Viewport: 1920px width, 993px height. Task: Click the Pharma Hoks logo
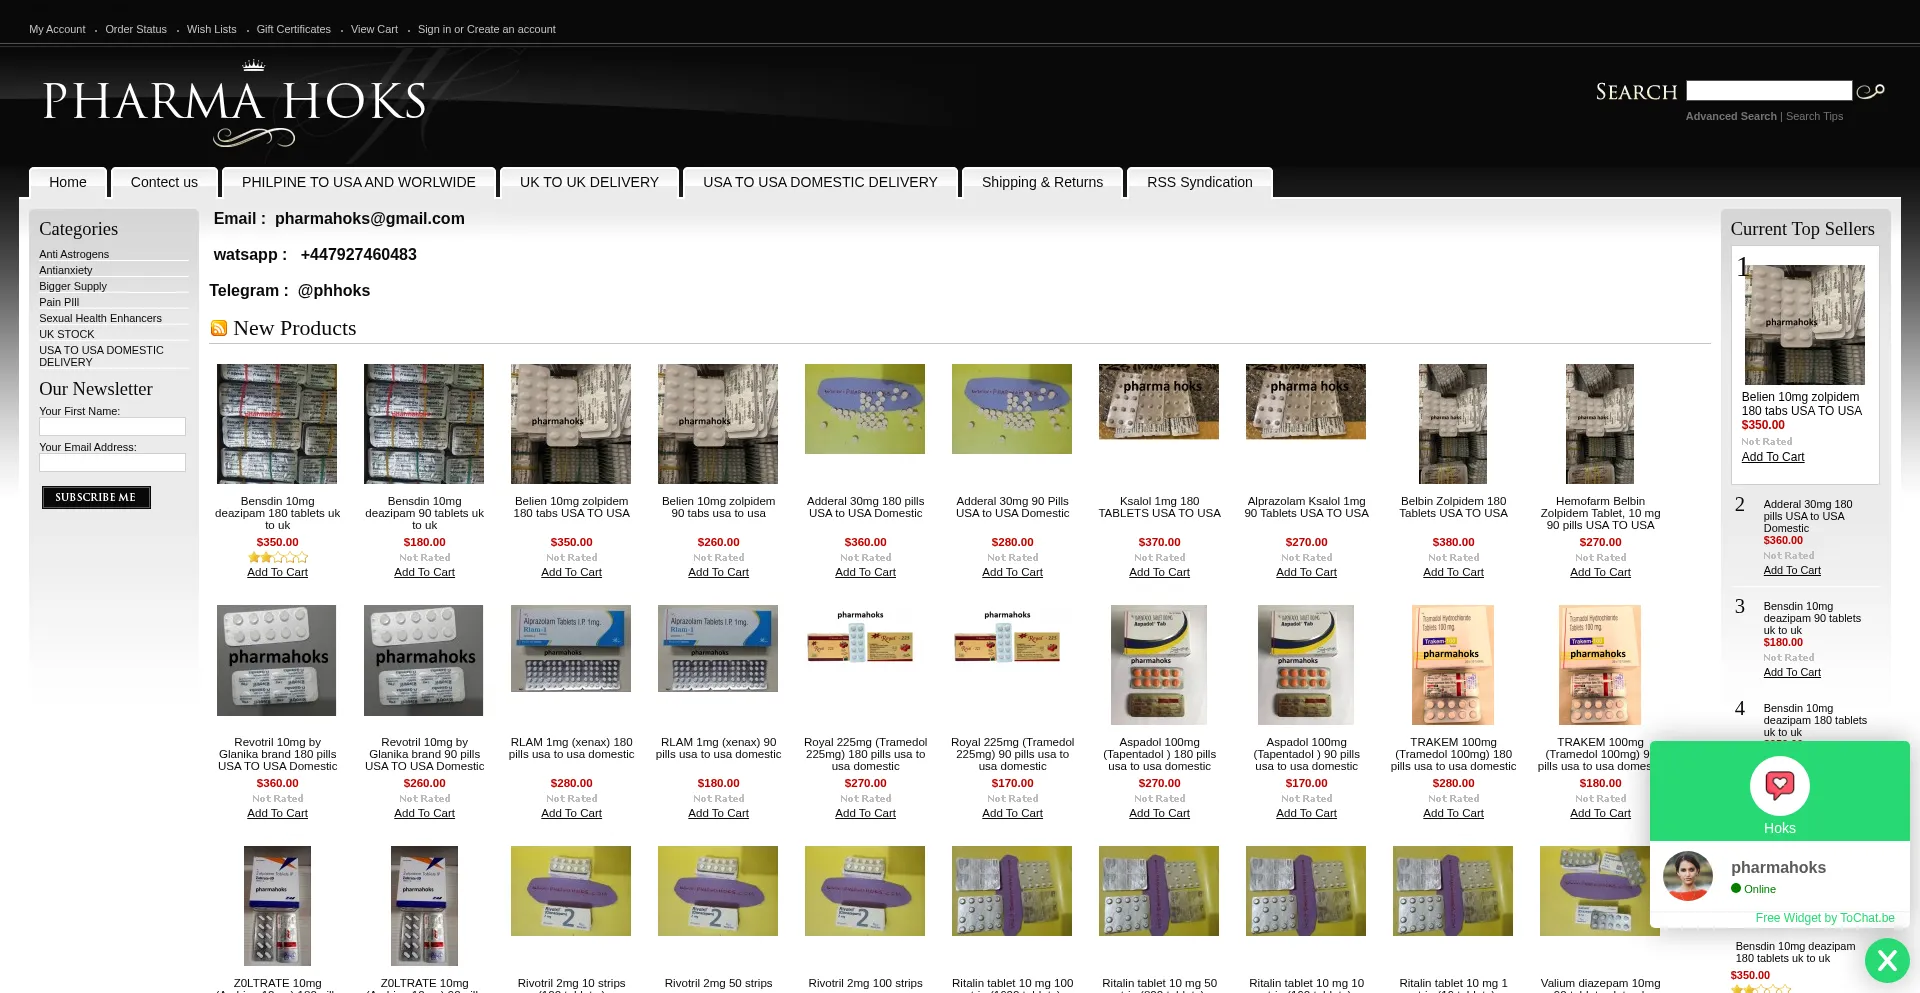[235, 103]
